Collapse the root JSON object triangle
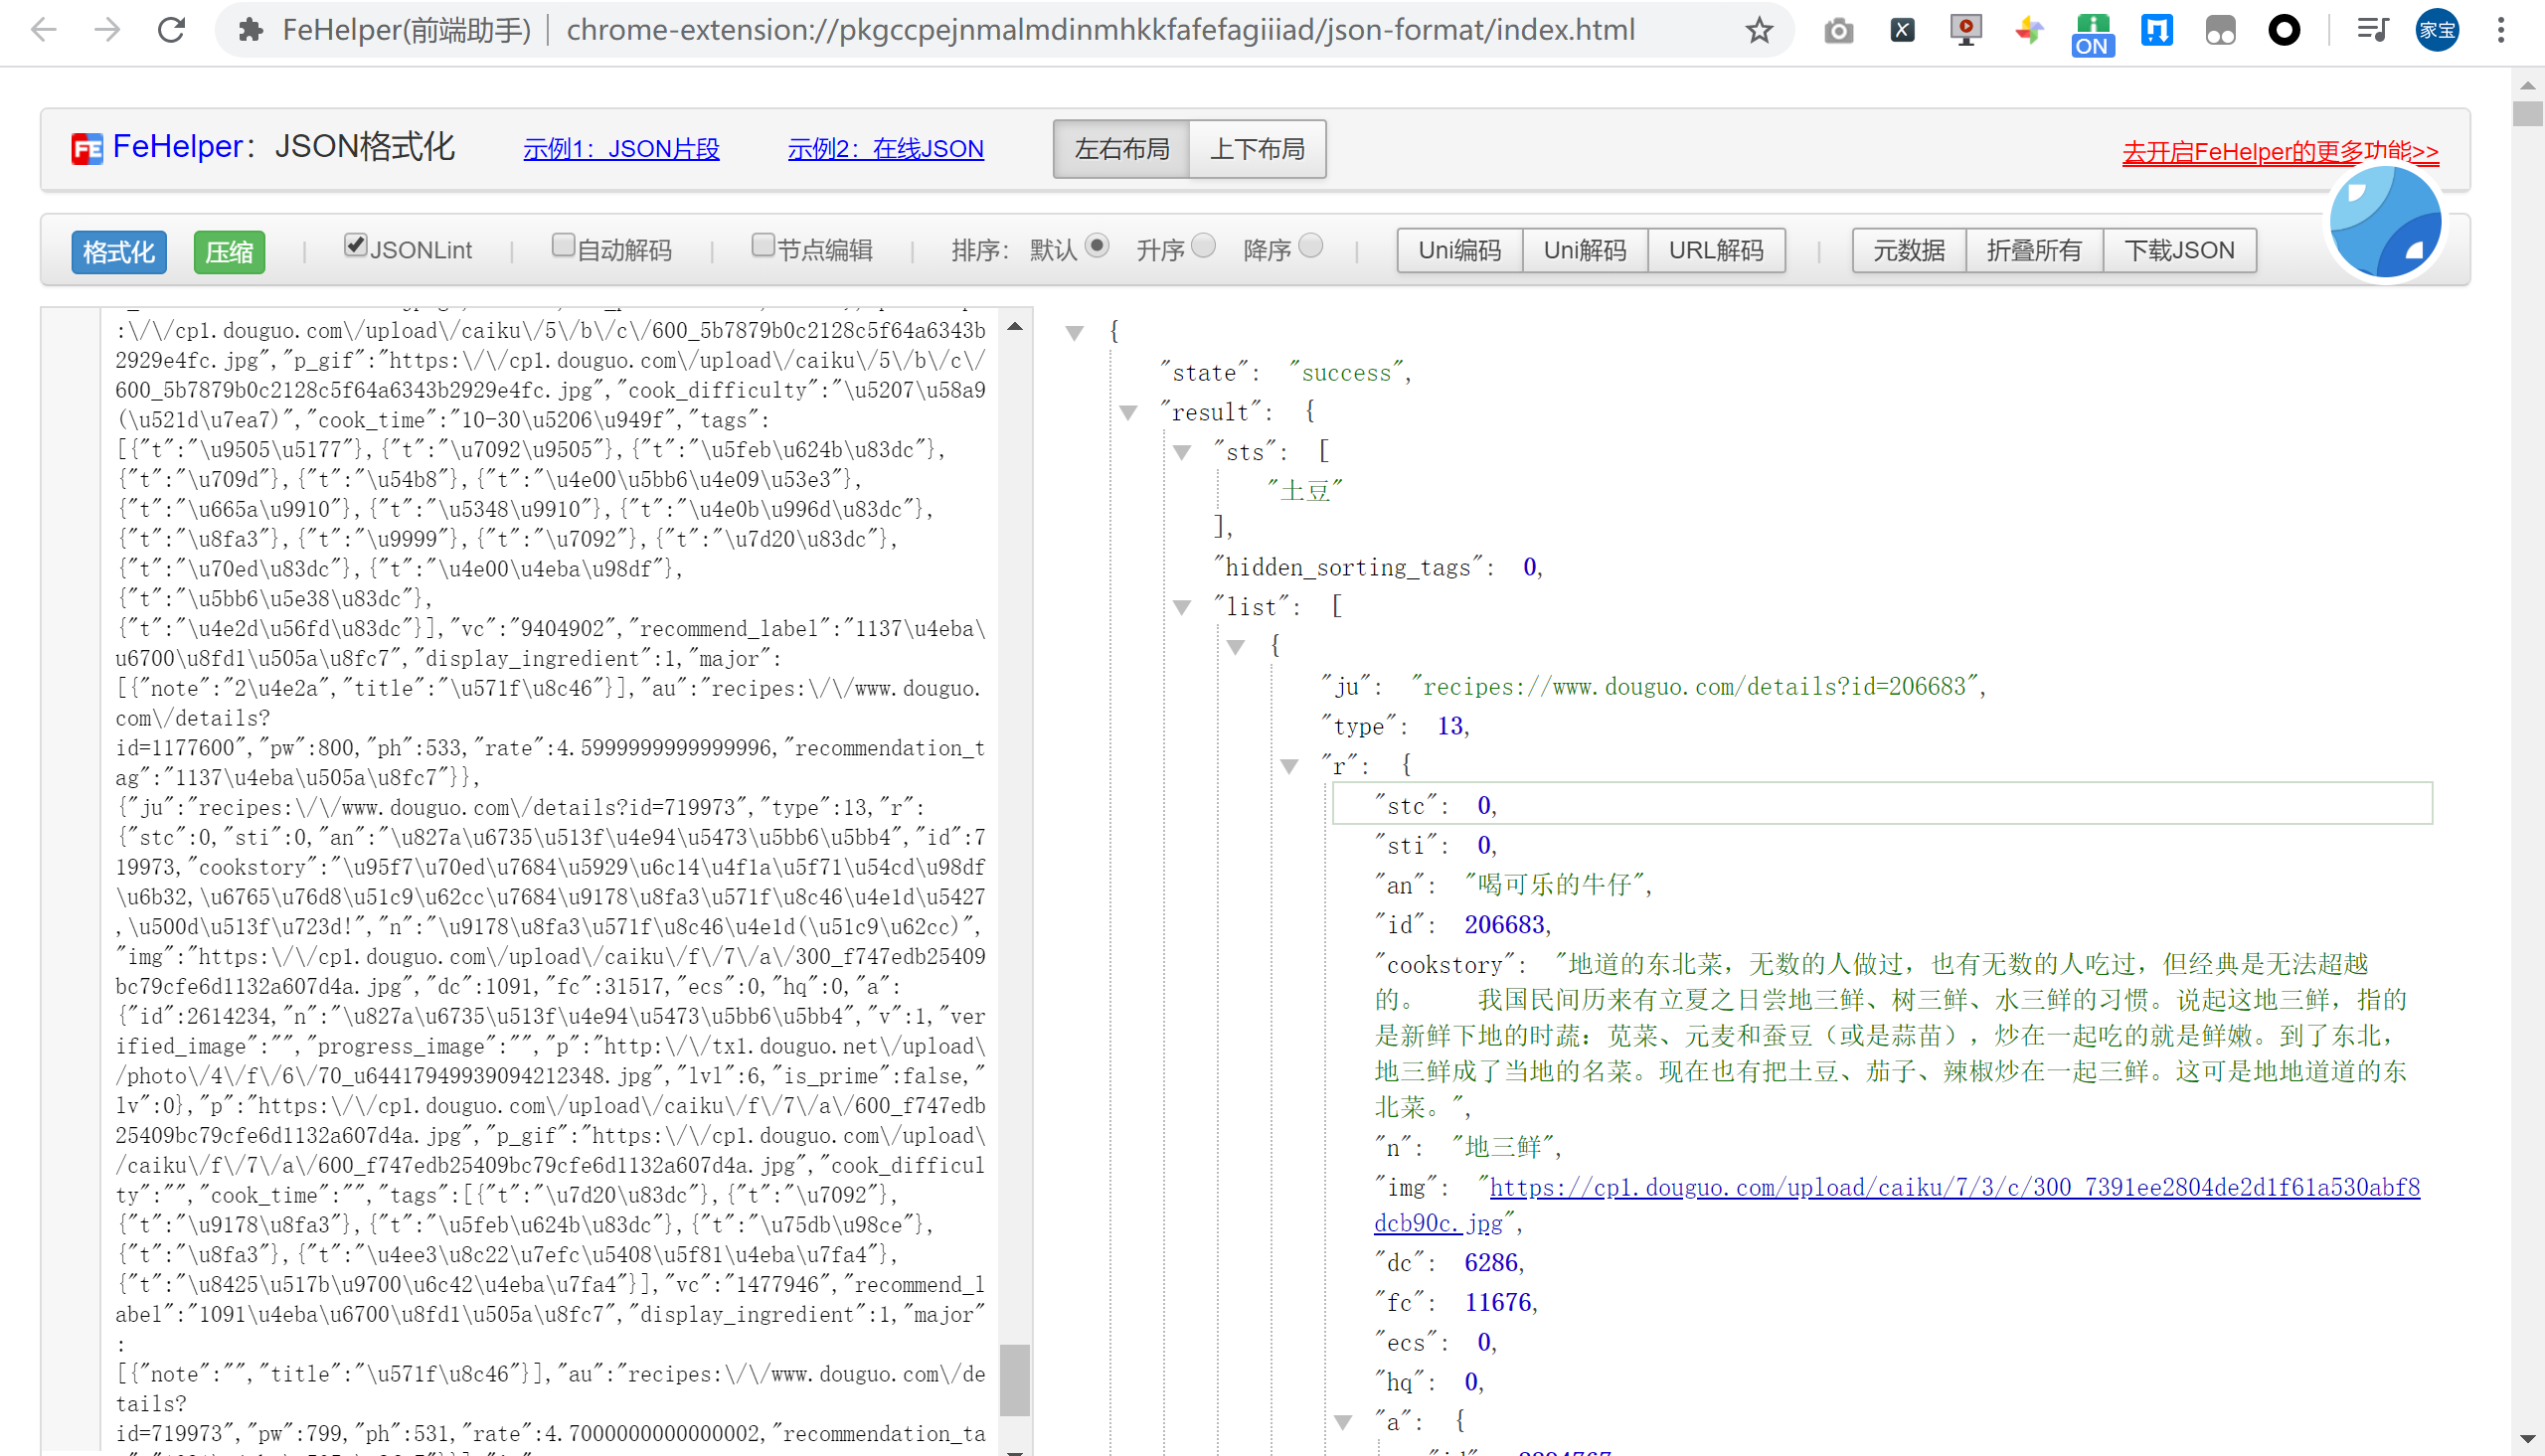The width and height of the screenshot is (2545, 1456). pos(1075,333)
